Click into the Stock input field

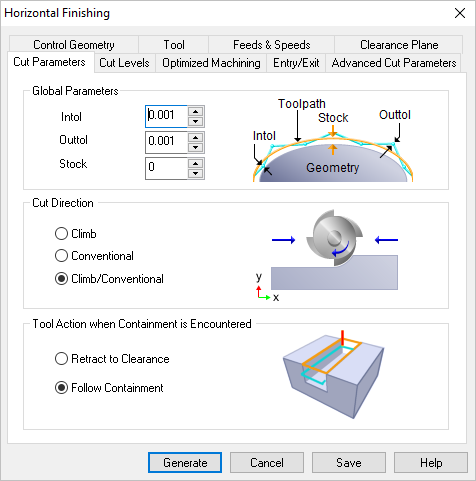click(x=166, y=168)
